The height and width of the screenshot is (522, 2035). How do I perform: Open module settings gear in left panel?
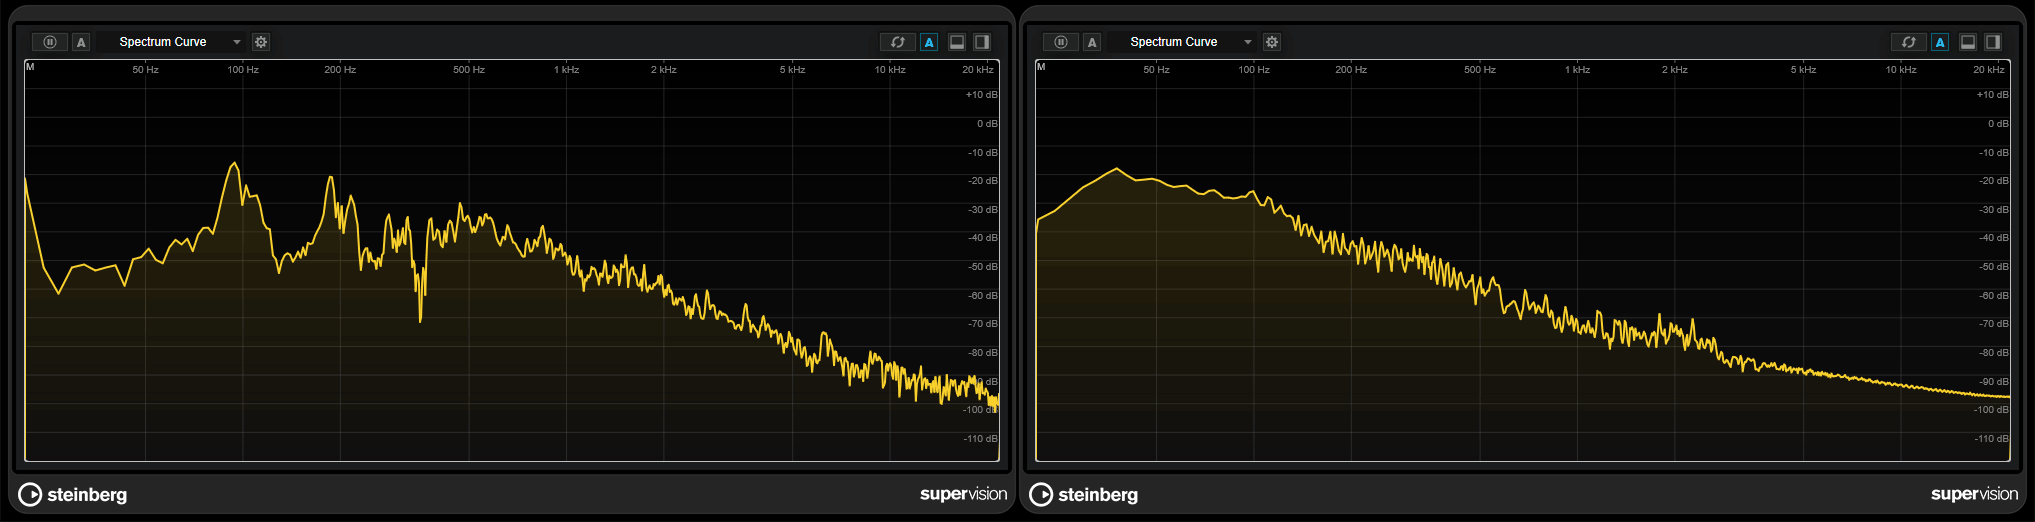tap(261, 42)
